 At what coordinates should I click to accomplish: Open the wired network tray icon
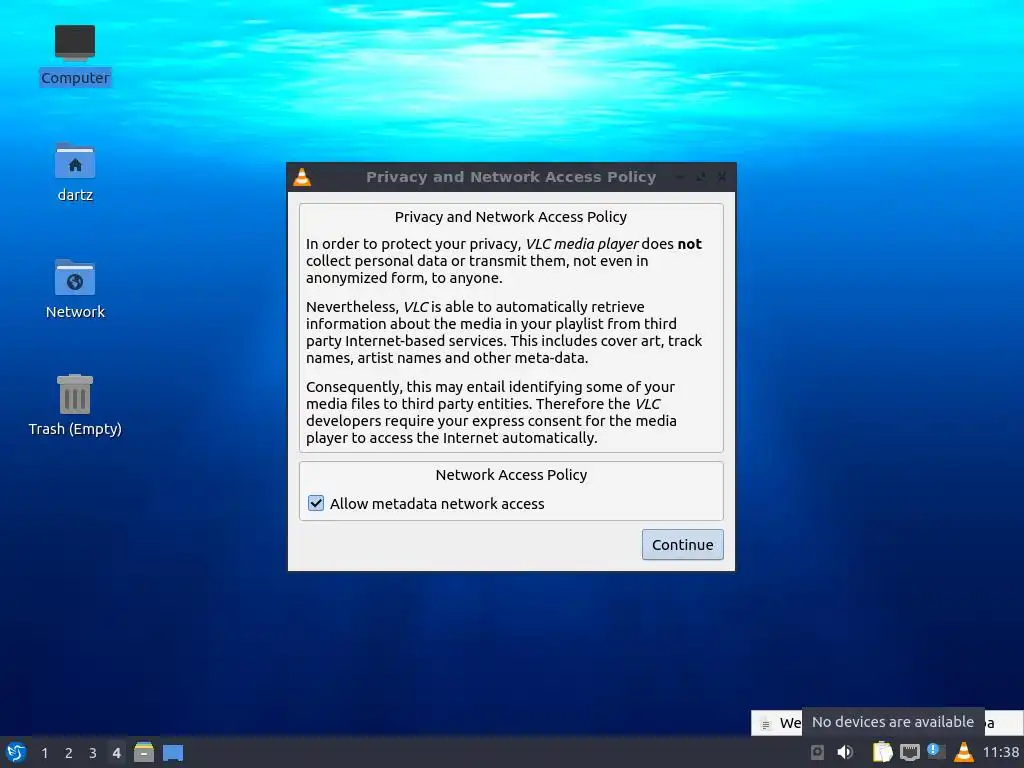[x=910, y=752]
